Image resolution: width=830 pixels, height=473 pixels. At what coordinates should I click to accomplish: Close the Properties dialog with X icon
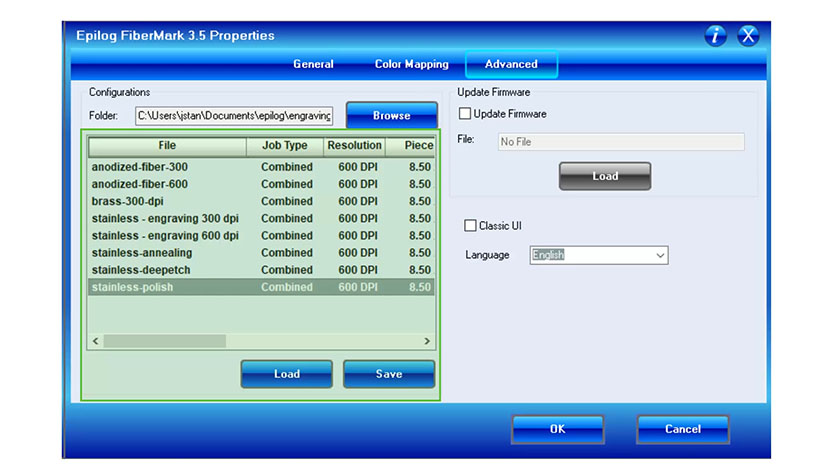tap(748, 36)
